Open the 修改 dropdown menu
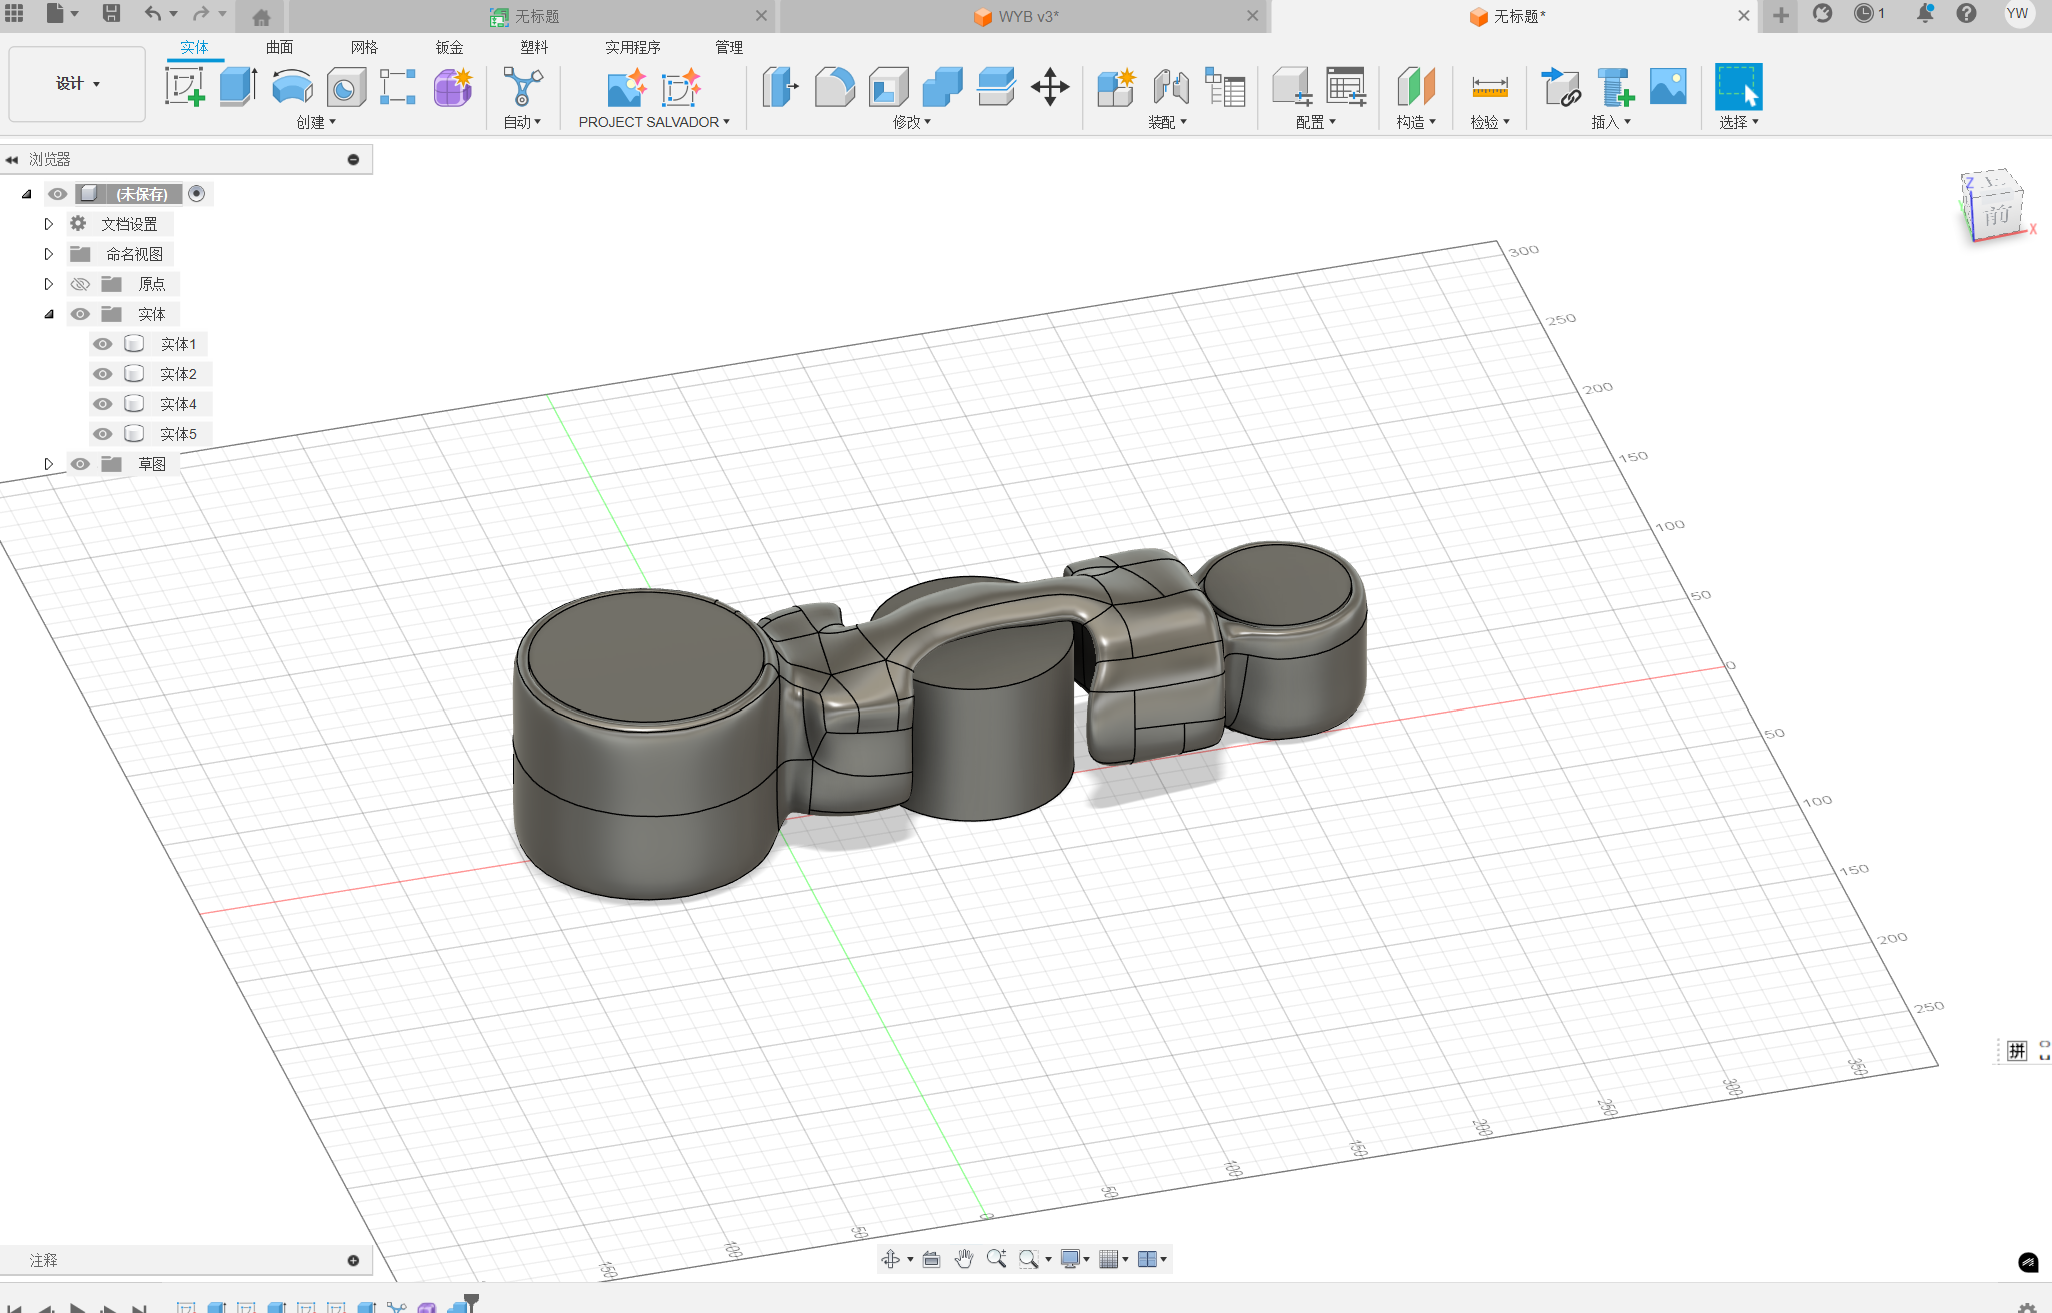Screen dimensions: 2052x1313 tap(912, 122)
